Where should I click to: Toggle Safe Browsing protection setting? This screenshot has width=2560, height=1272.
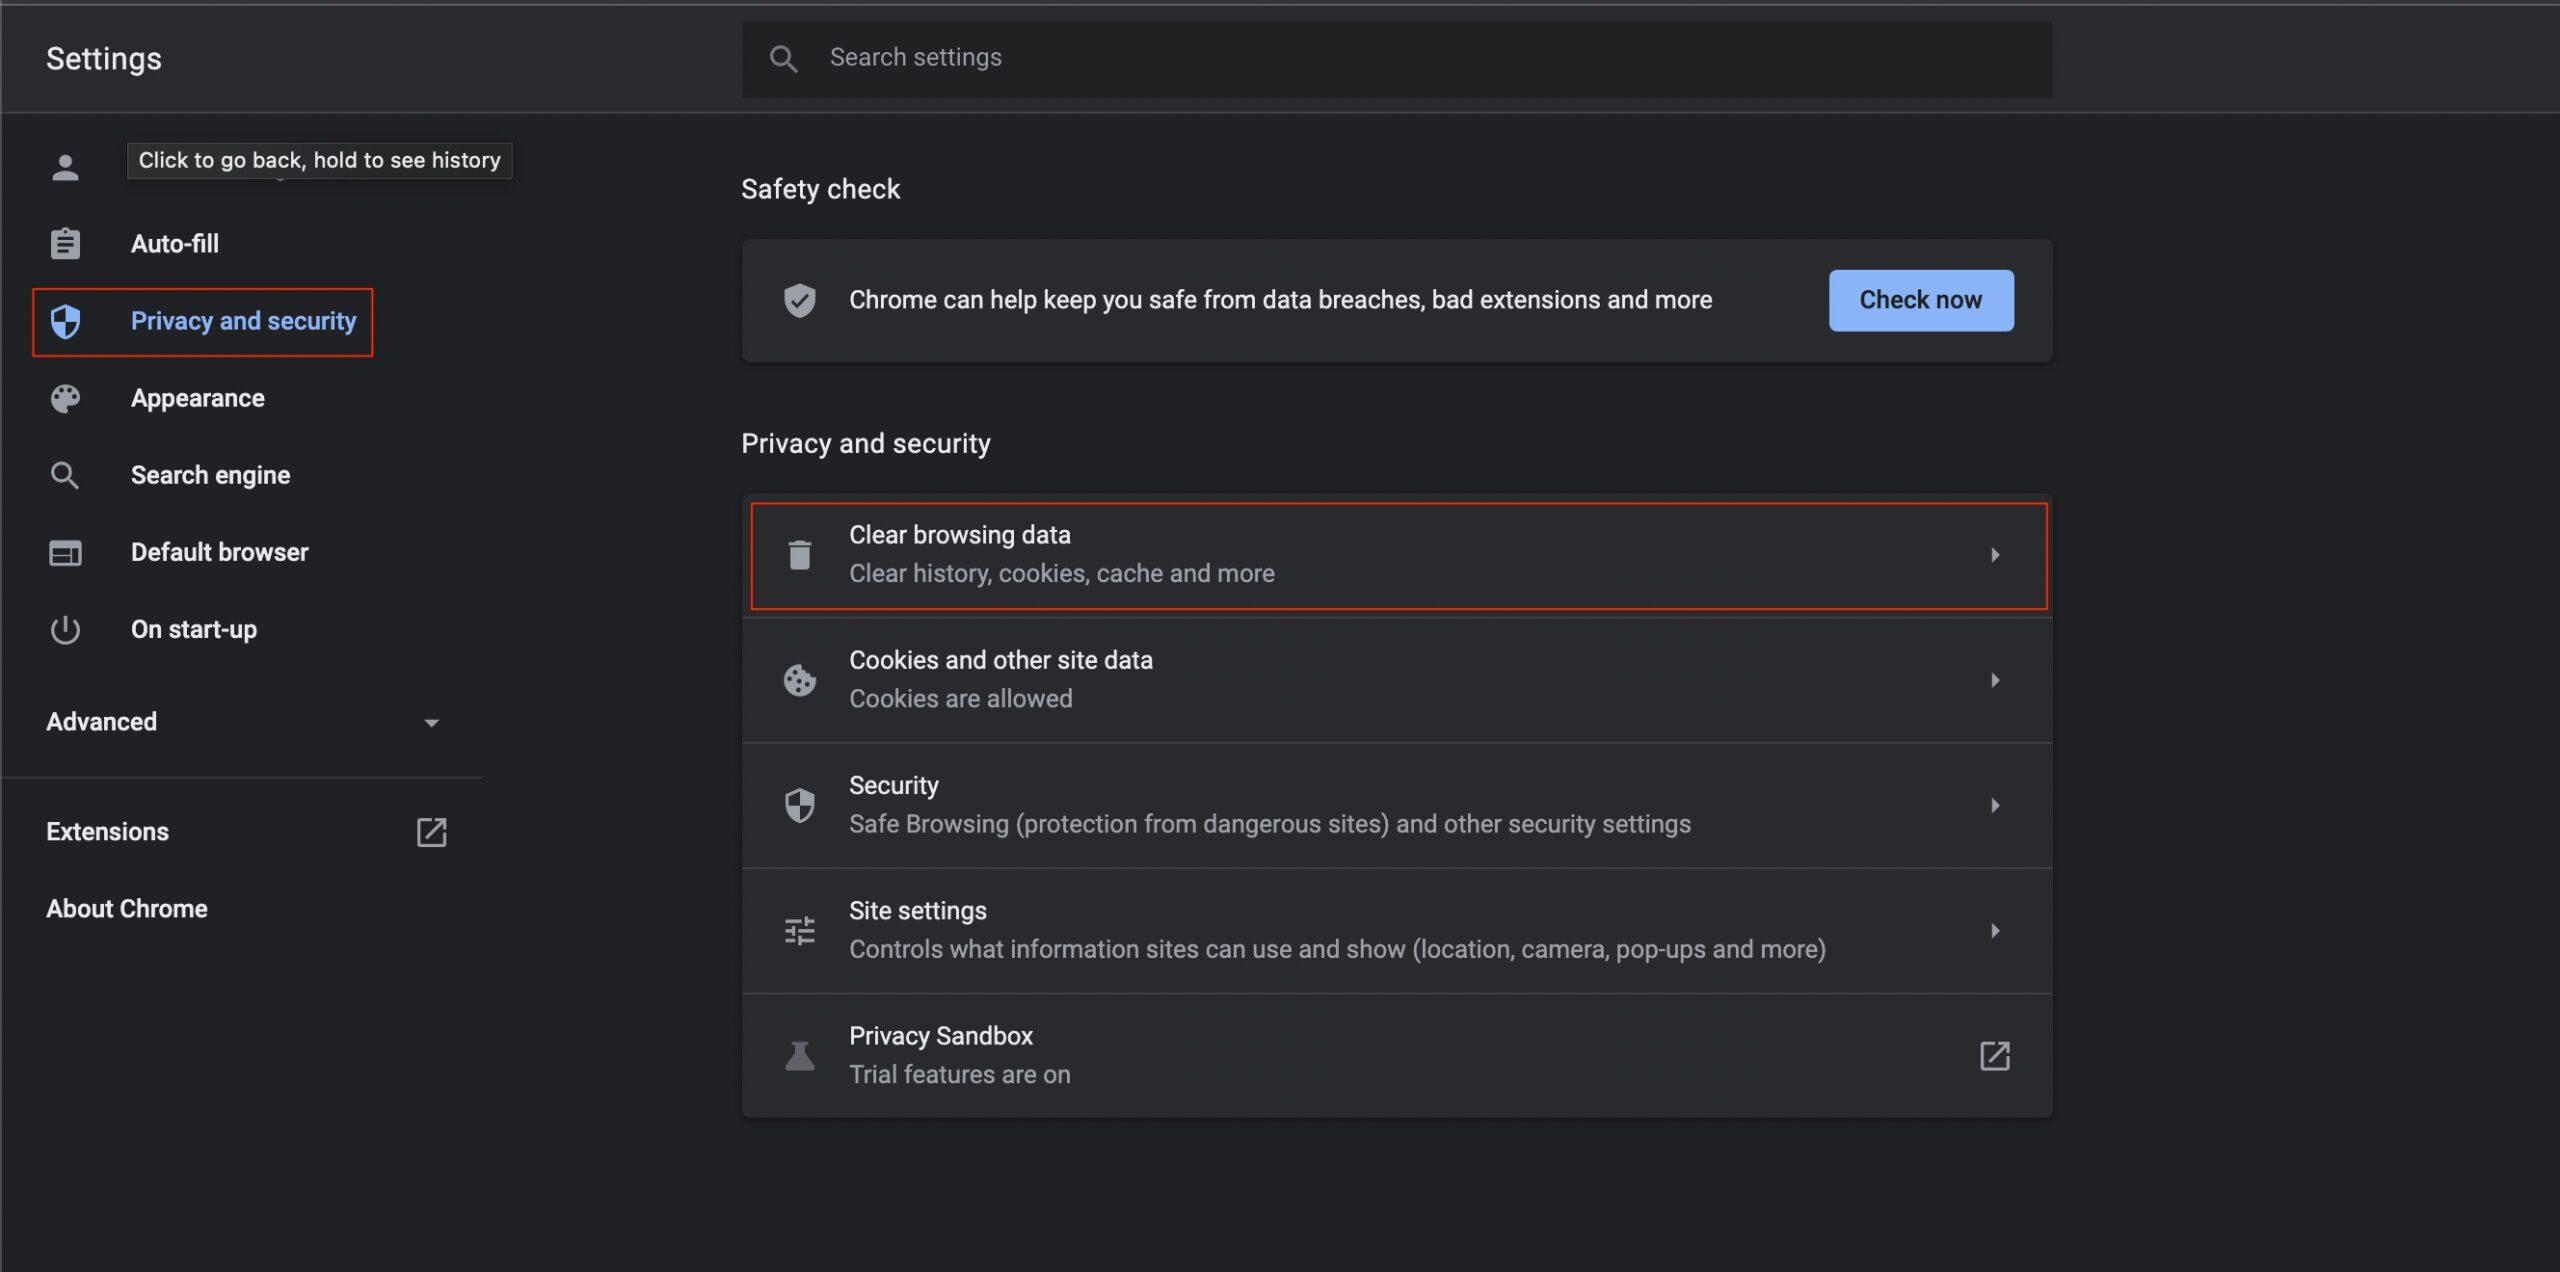click(1398, 805)
